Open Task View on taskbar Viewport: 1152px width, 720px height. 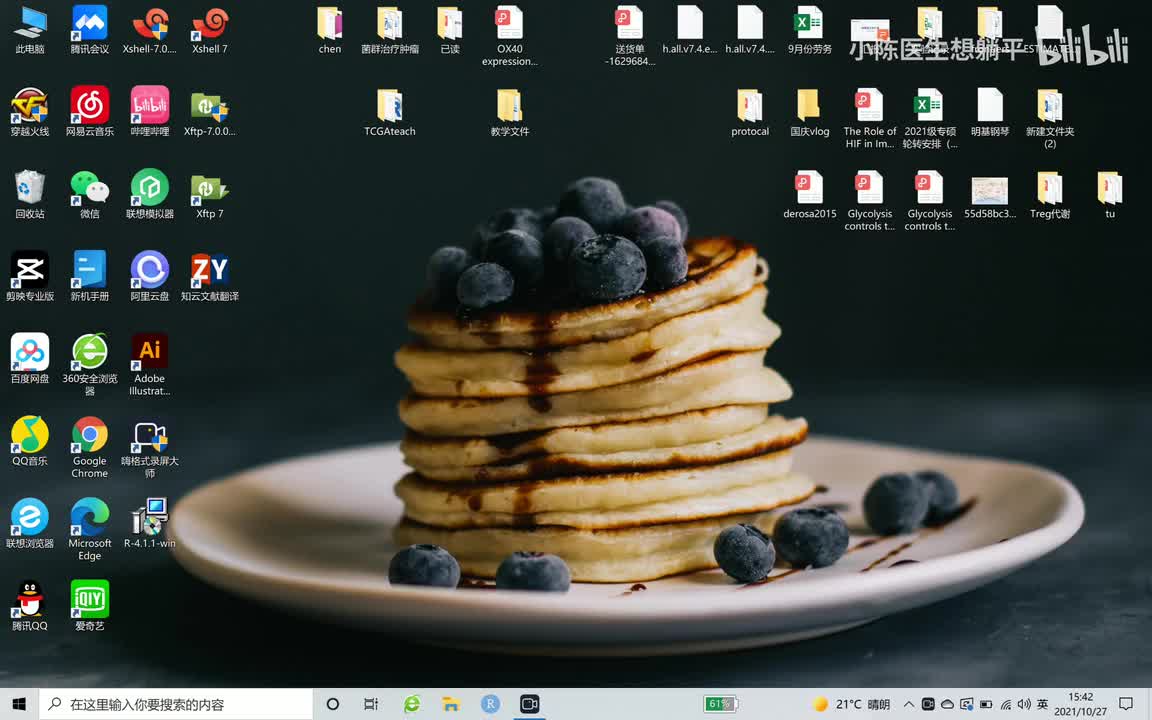(371, 704)
